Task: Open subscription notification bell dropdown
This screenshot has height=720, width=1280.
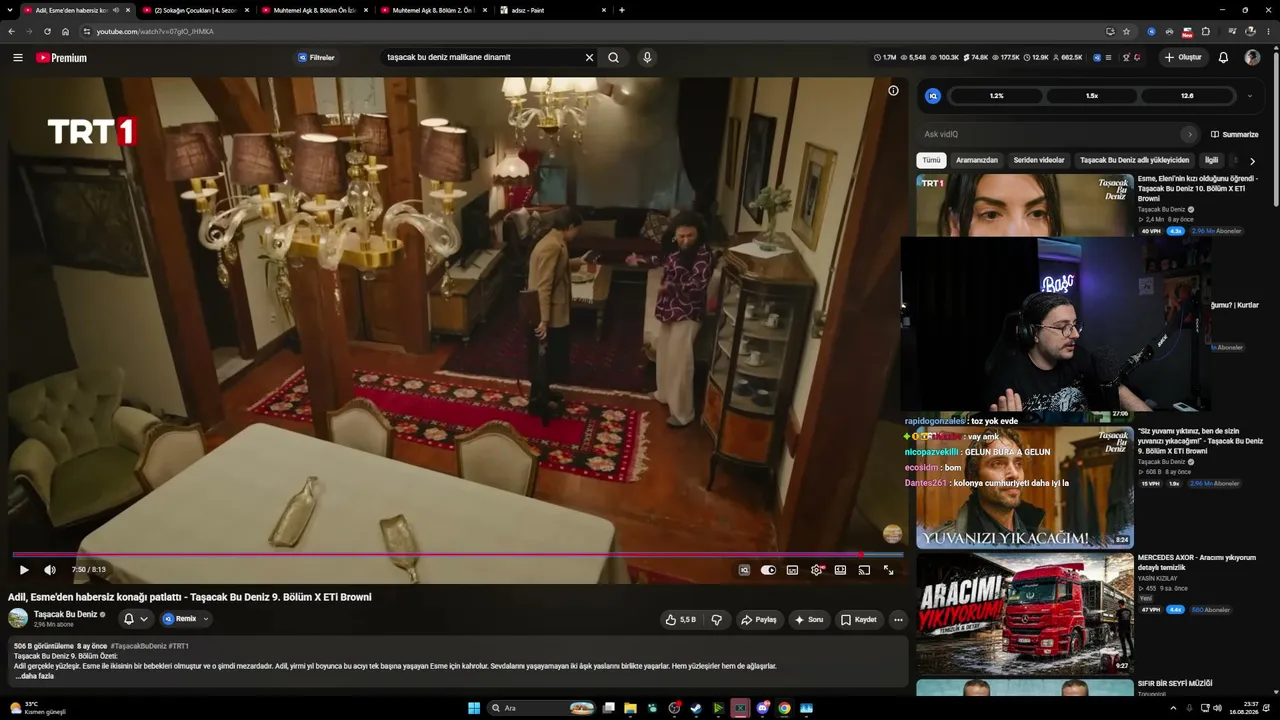Action: (x=135, y=619)
